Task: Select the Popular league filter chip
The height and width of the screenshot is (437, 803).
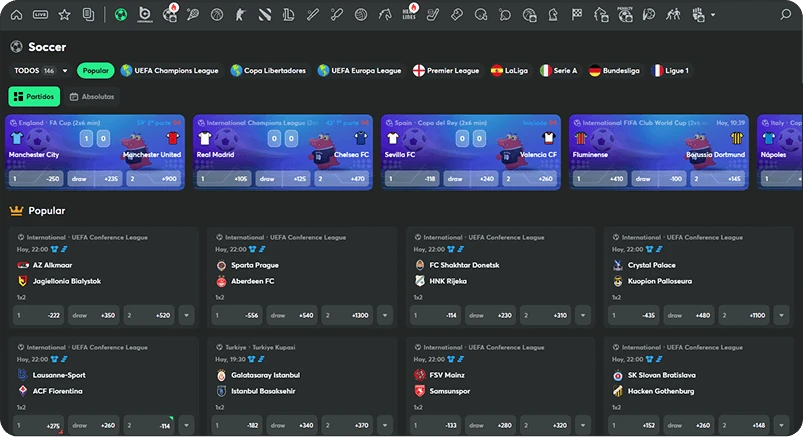Action: tap(96, 71)
